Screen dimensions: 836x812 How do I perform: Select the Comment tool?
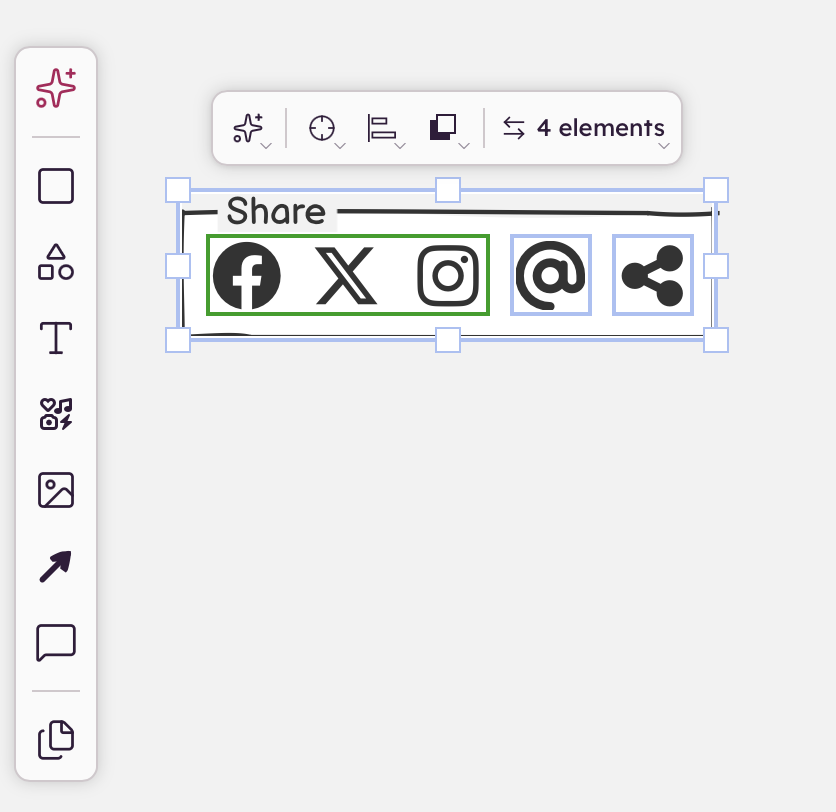pos(56,642)
